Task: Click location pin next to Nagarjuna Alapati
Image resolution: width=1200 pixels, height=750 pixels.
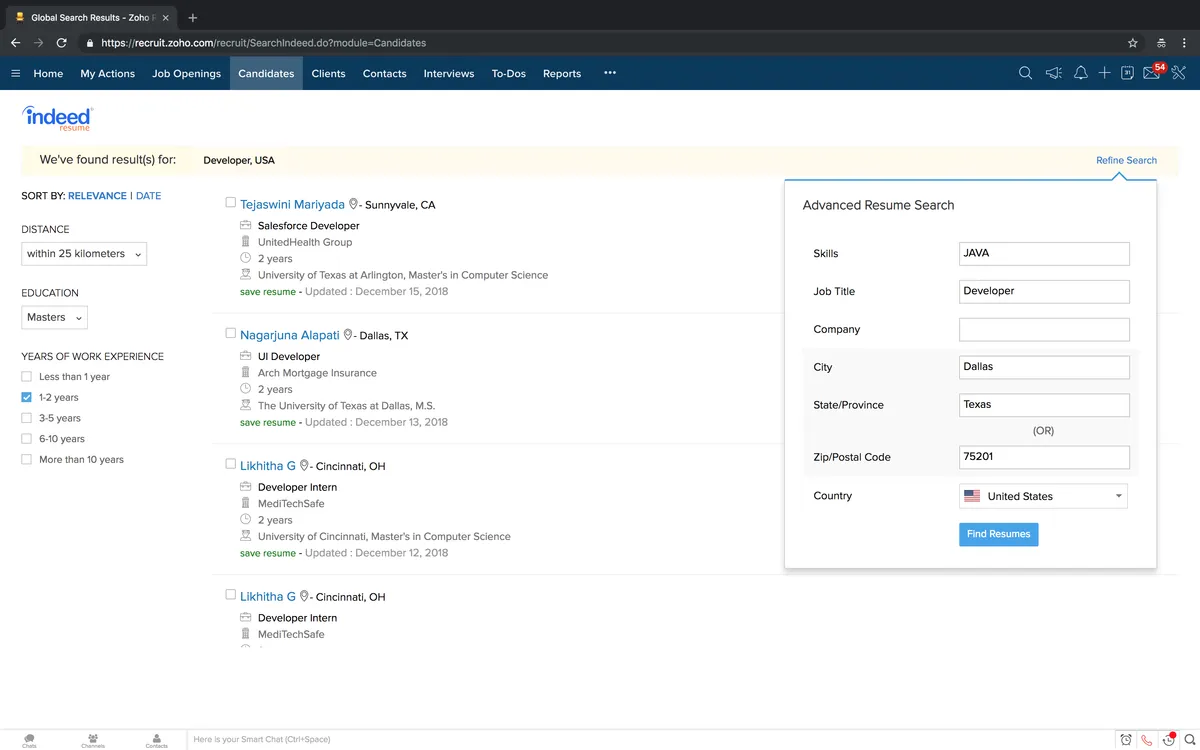Action: coord(348,335)
